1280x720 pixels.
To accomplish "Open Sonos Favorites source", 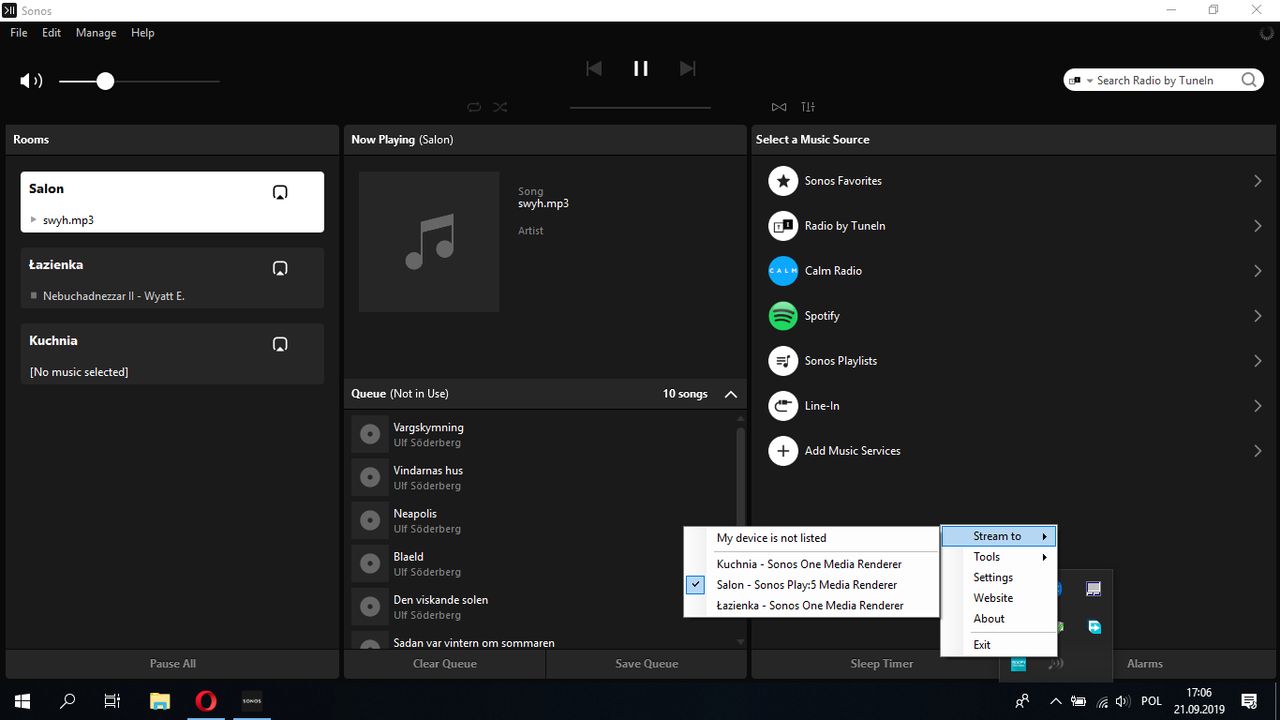I will point(1012,181).
